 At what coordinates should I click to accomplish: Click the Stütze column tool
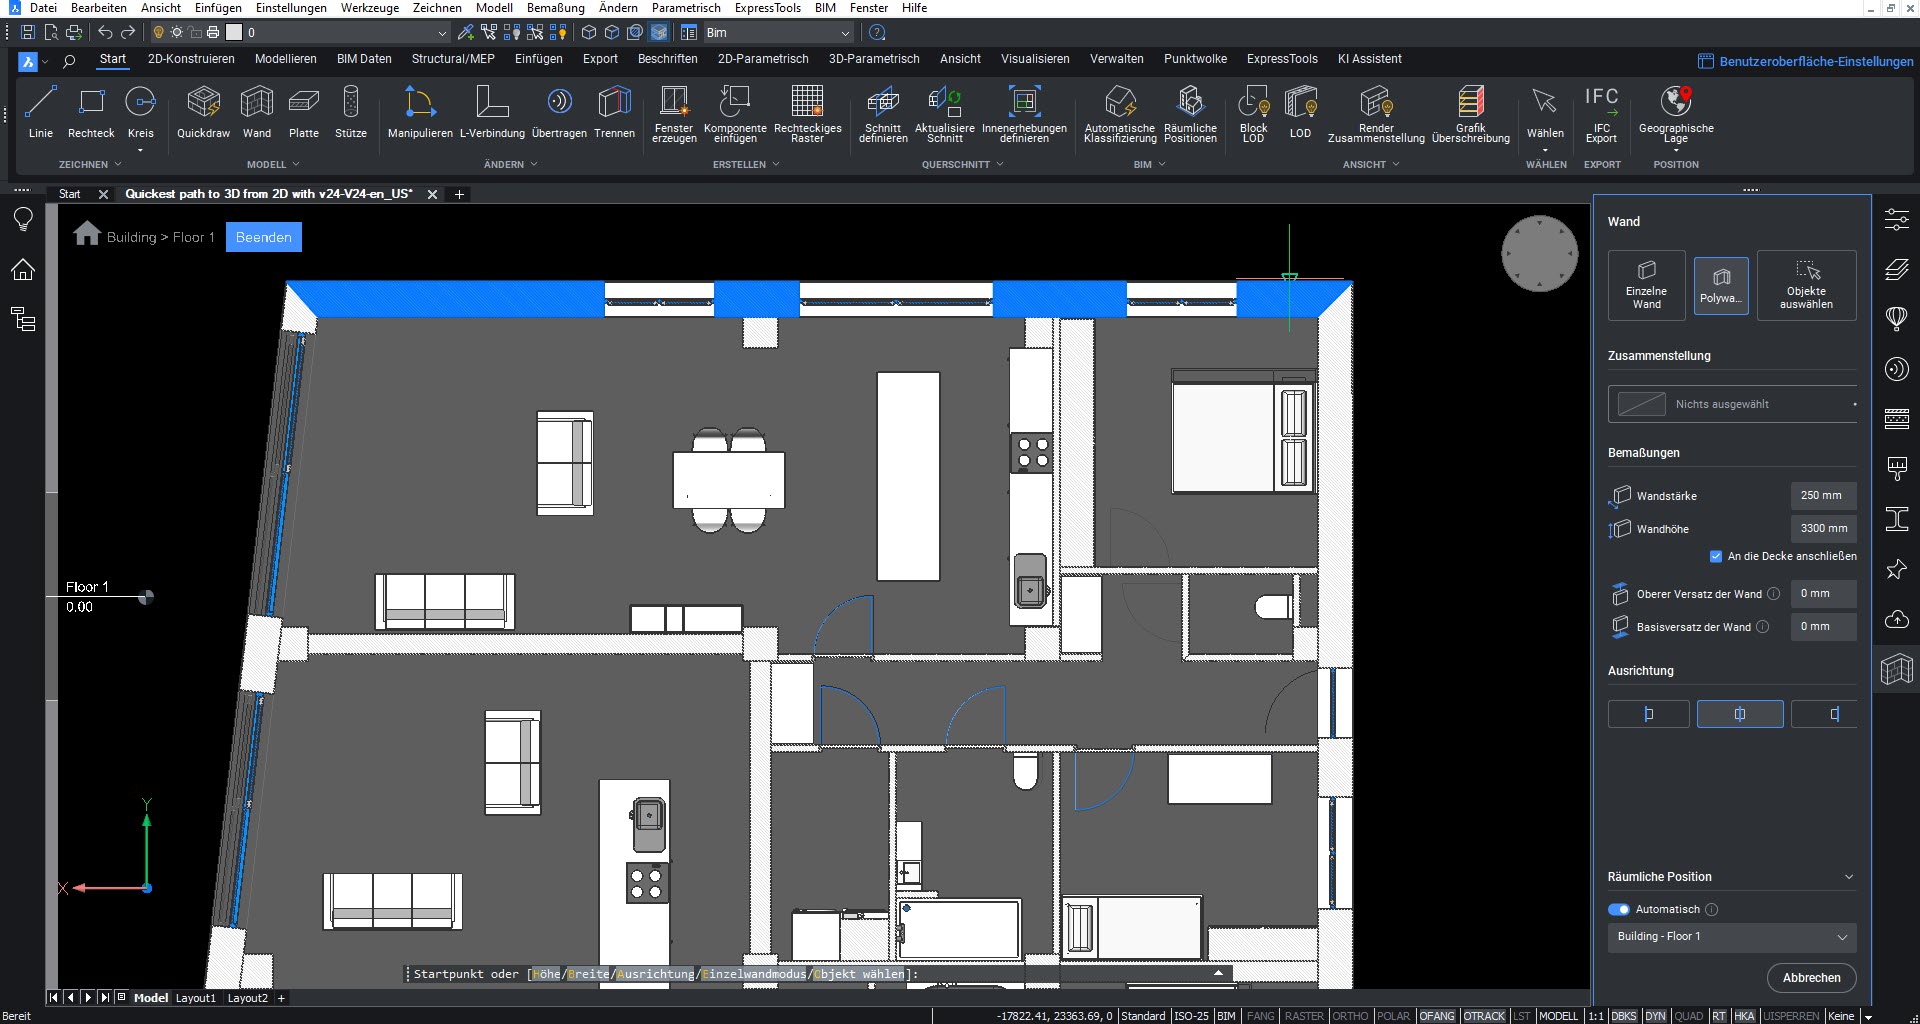350,111
